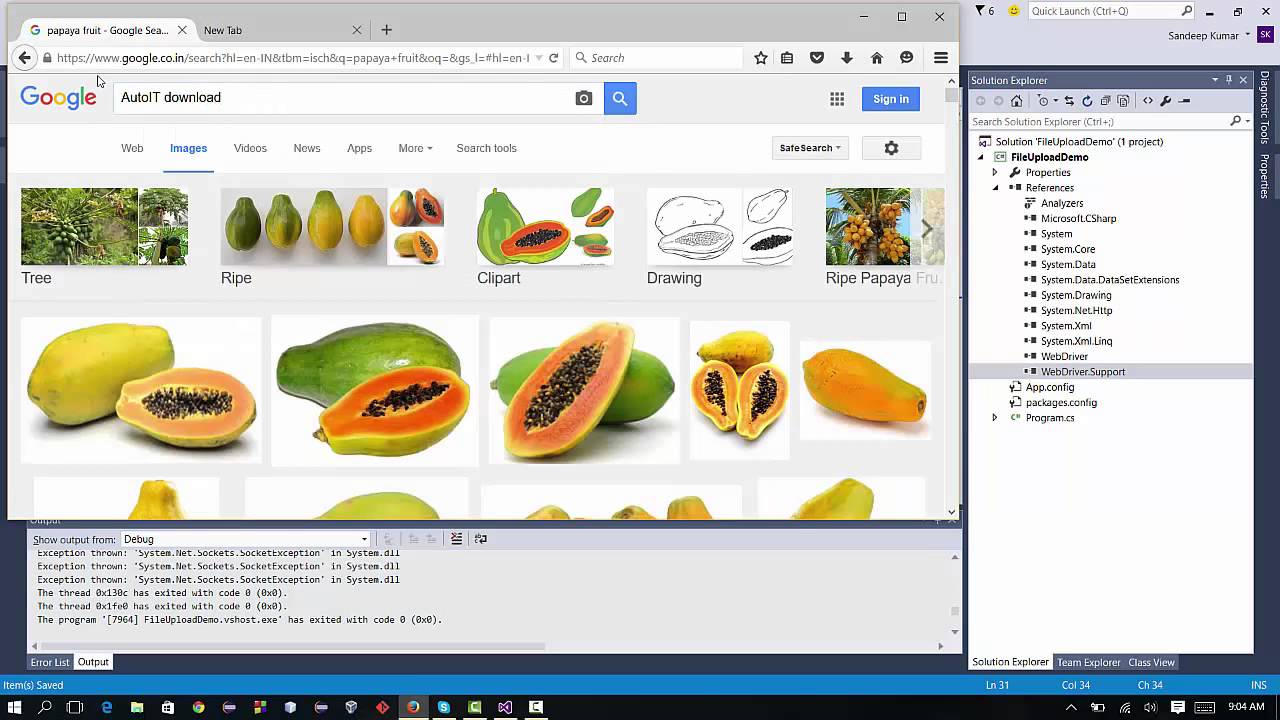The height and width of the screenshot is (720, 1280).
Task: Toggle Show All Files in Solution Explorer
Action: click(1123, 101)
